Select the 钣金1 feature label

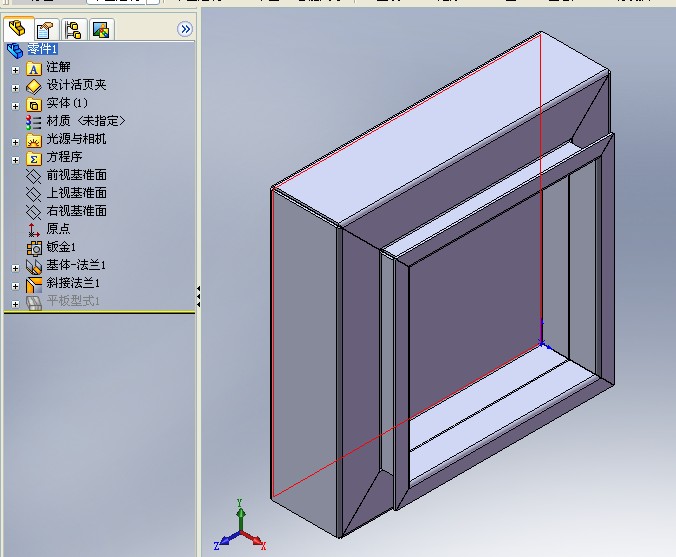61,247
